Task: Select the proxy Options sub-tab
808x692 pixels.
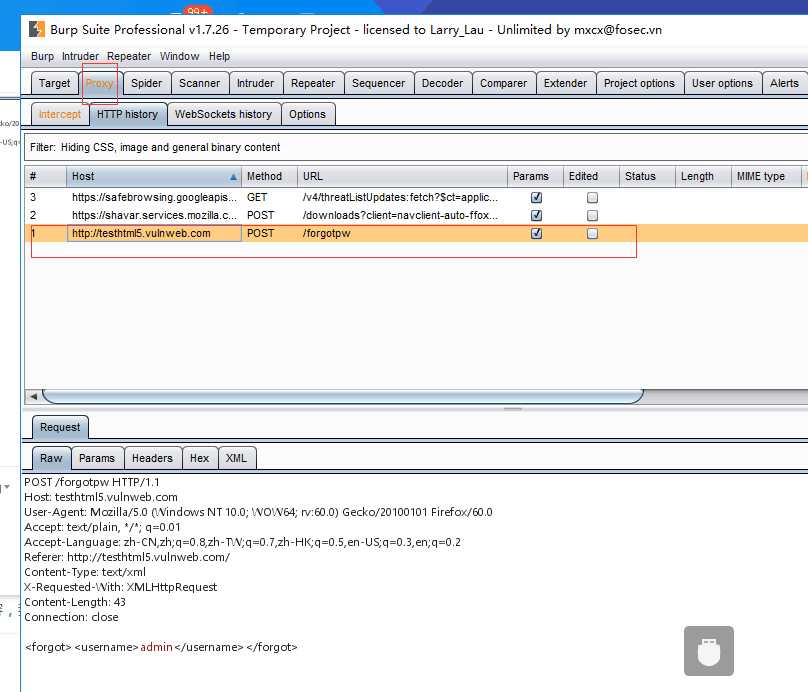Action: point(307,114)
